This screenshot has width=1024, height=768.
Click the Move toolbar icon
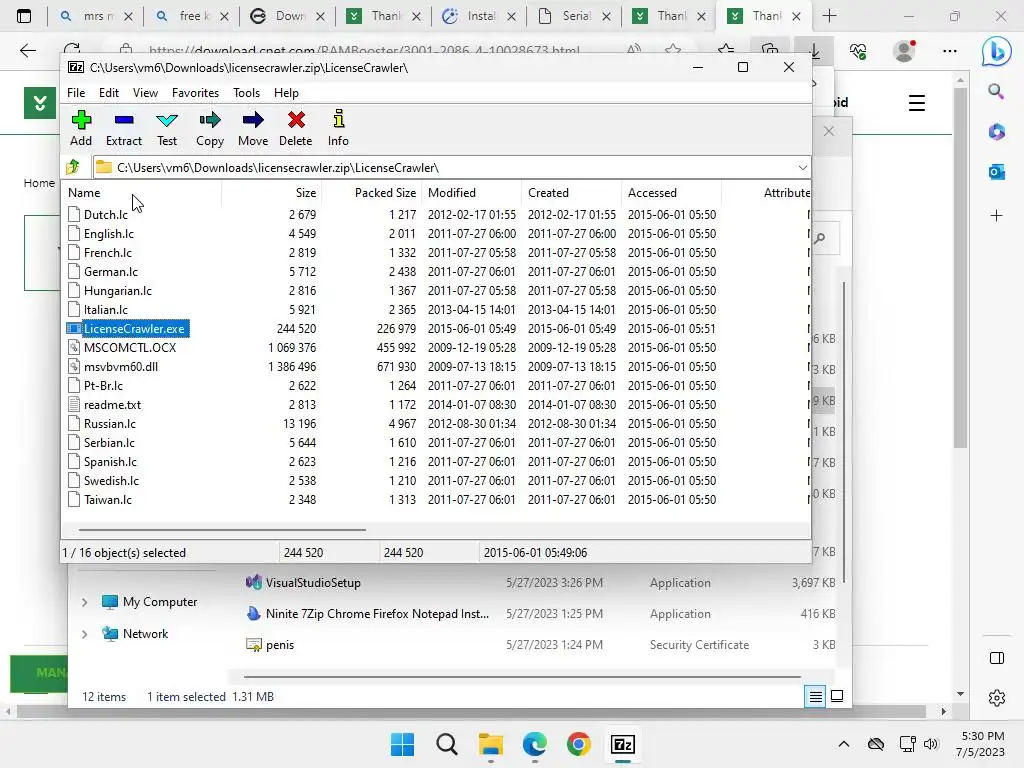coord(253,128)
